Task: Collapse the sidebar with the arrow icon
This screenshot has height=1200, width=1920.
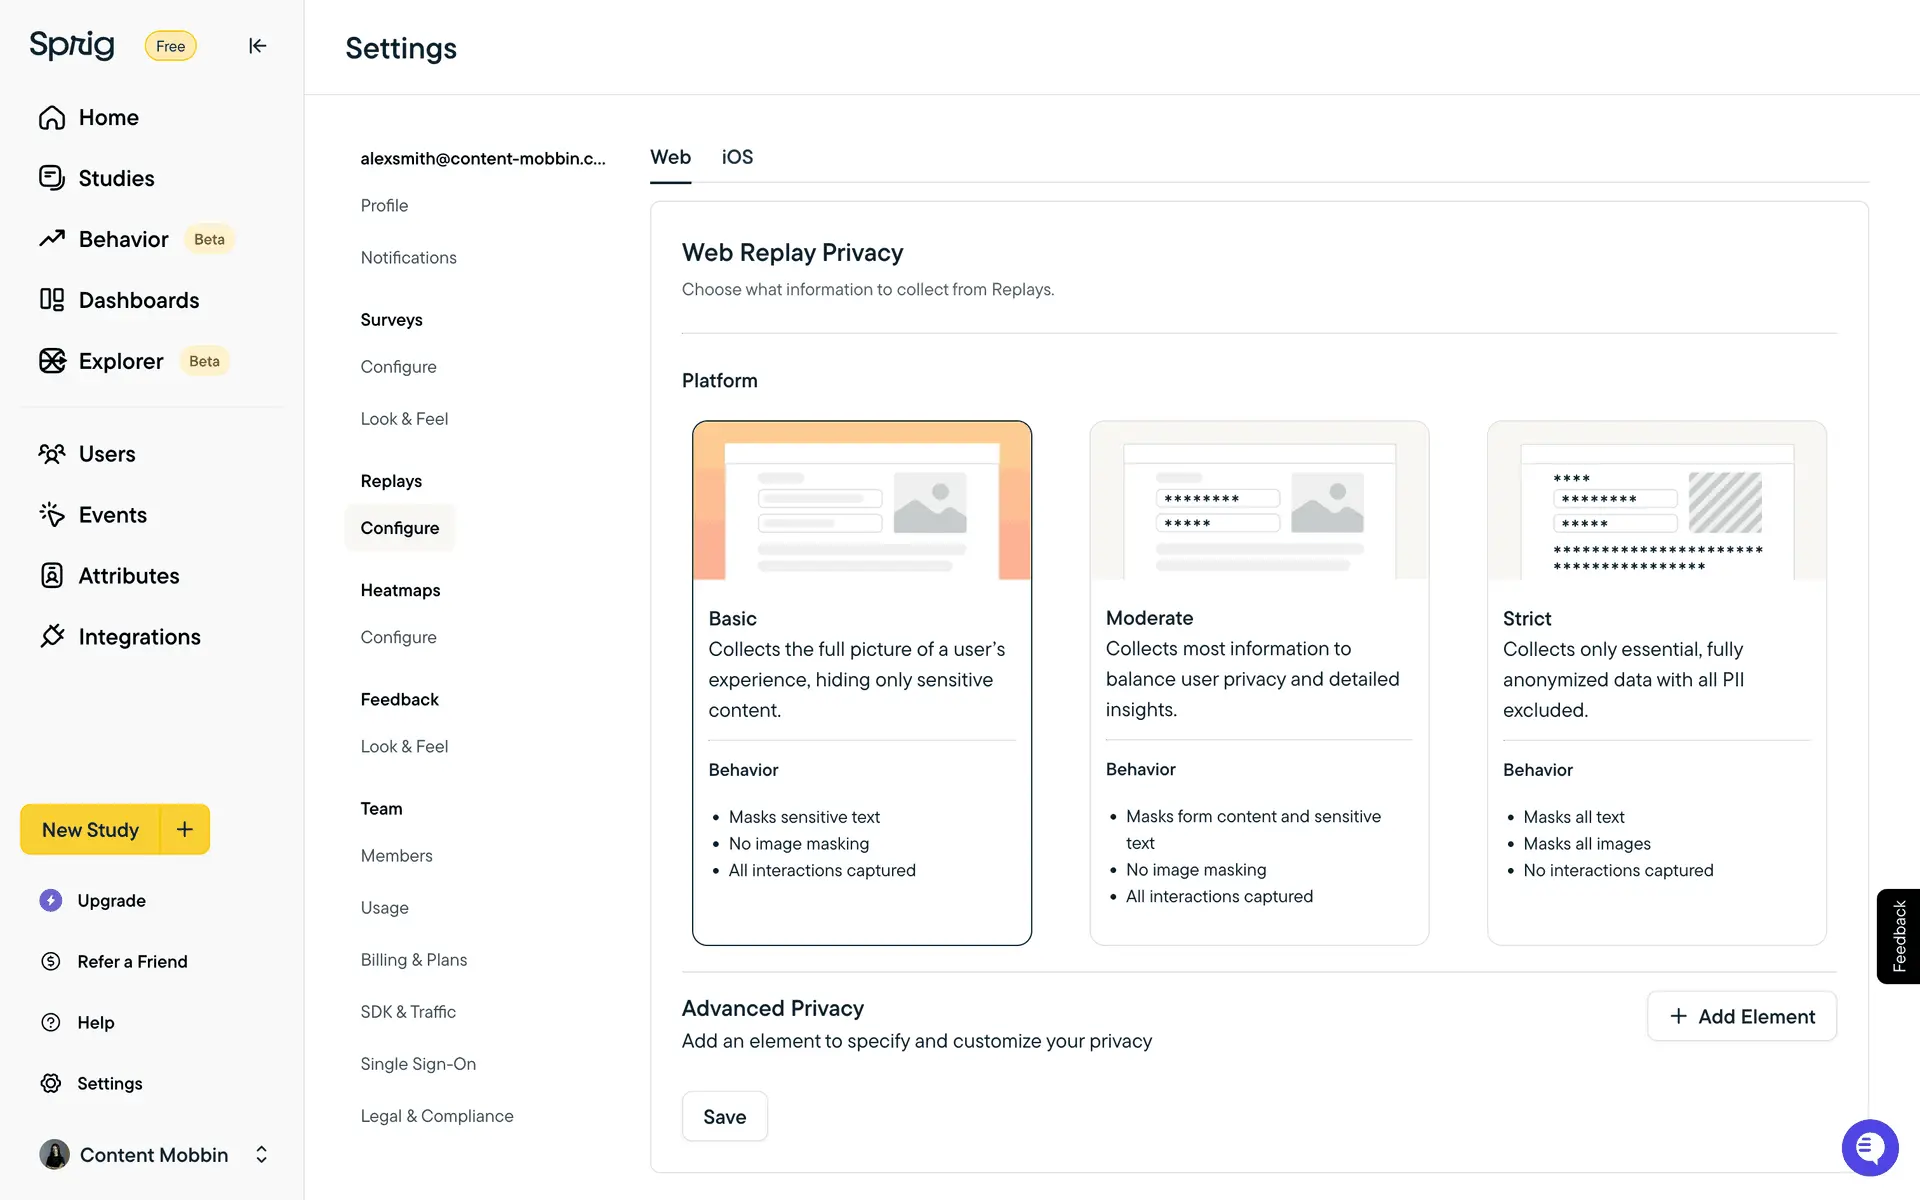Action: click(257, 46)
